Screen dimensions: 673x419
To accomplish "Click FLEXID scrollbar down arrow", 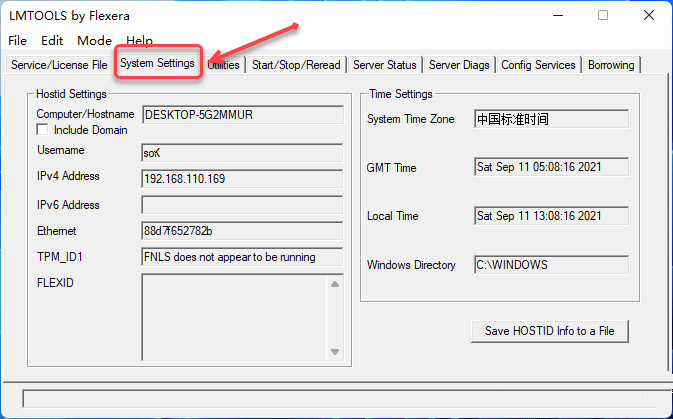I will point(335,352).
